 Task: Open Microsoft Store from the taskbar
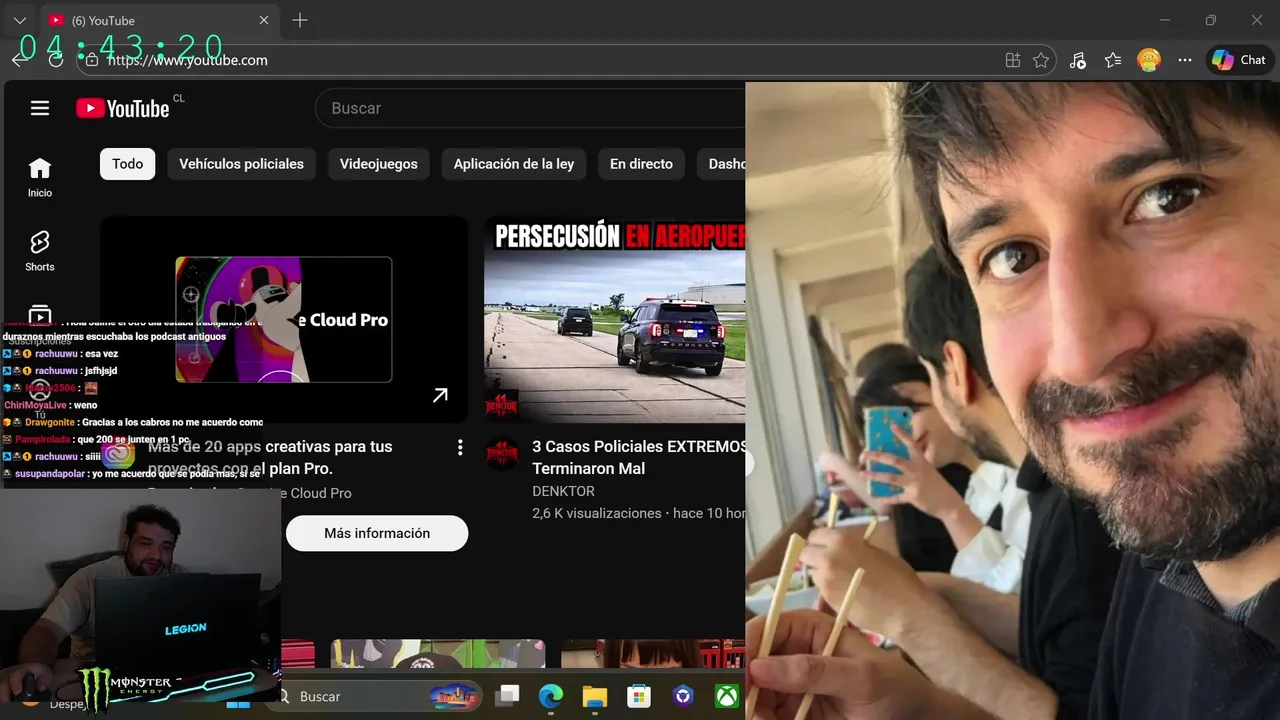click(639, 696)
